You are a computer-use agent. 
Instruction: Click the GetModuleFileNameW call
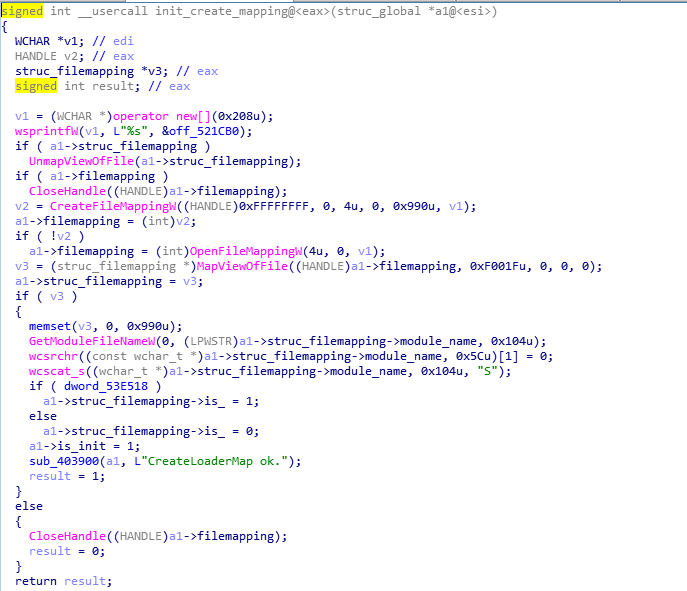pyautogui.click(x=92, y=341)
